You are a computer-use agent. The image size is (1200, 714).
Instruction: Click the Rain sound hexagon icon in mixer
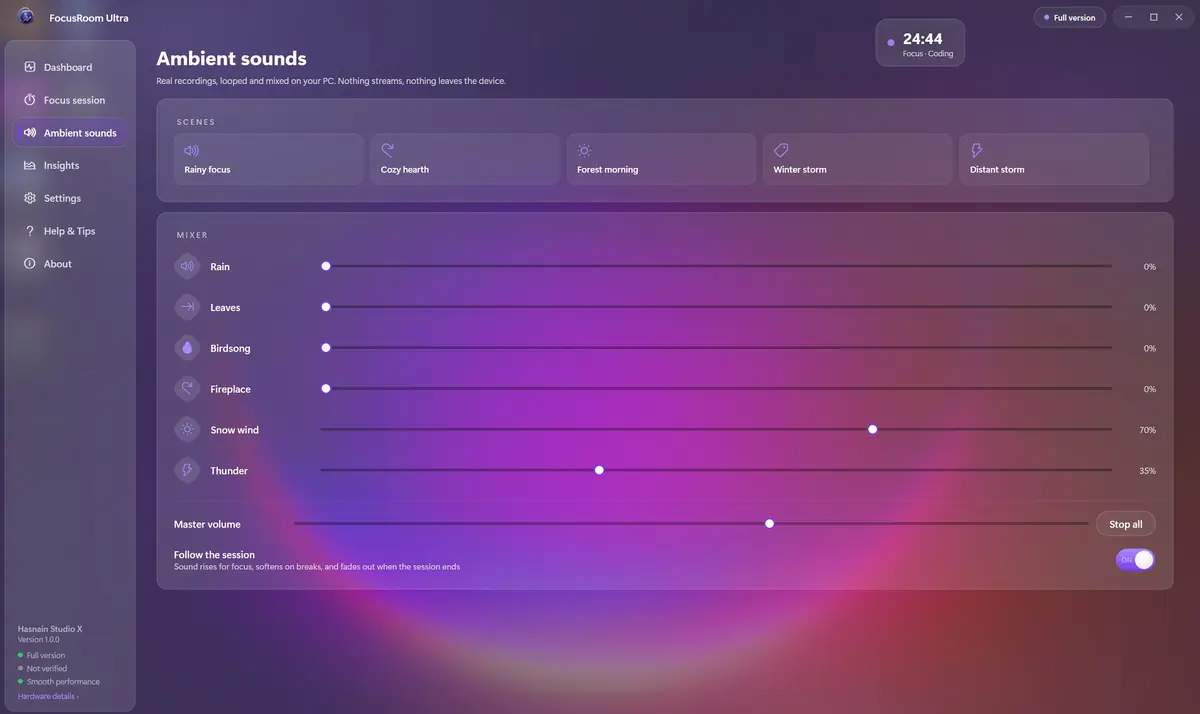187,267
